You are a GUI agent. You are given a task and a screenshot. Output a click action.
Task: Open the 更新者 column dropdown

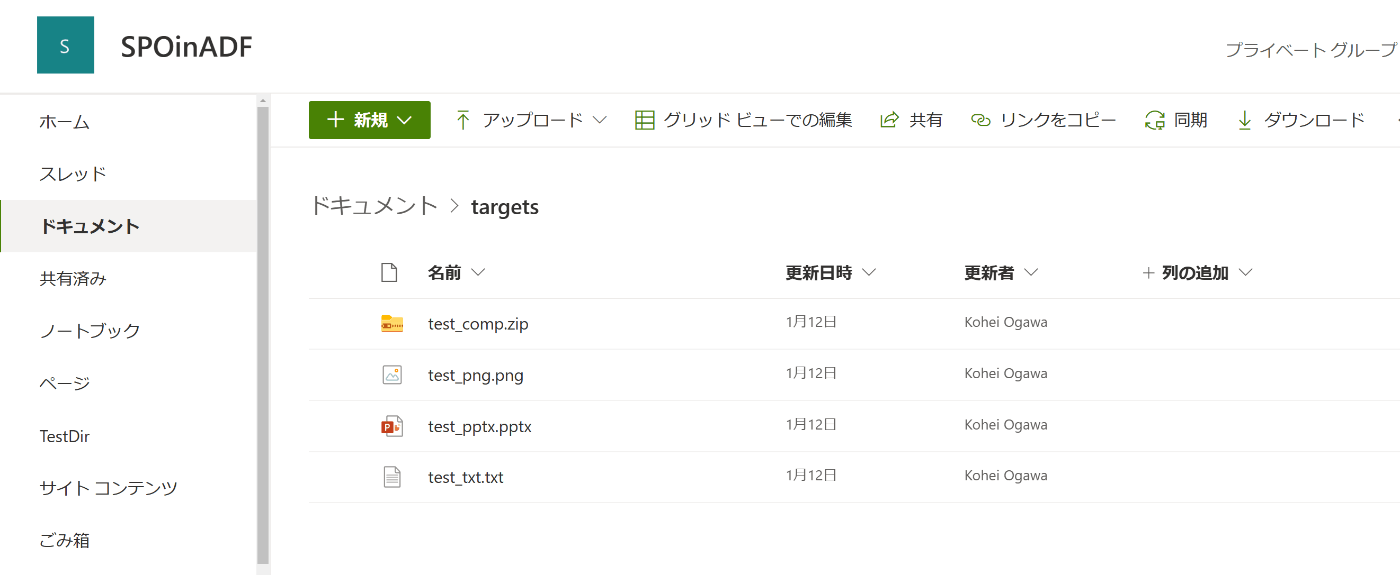coord(1031,273)
